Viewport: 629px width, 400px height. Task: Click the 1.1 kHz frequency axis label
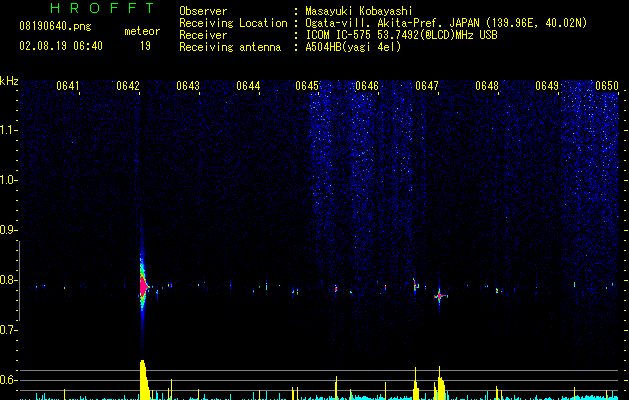tap(8, 130)
